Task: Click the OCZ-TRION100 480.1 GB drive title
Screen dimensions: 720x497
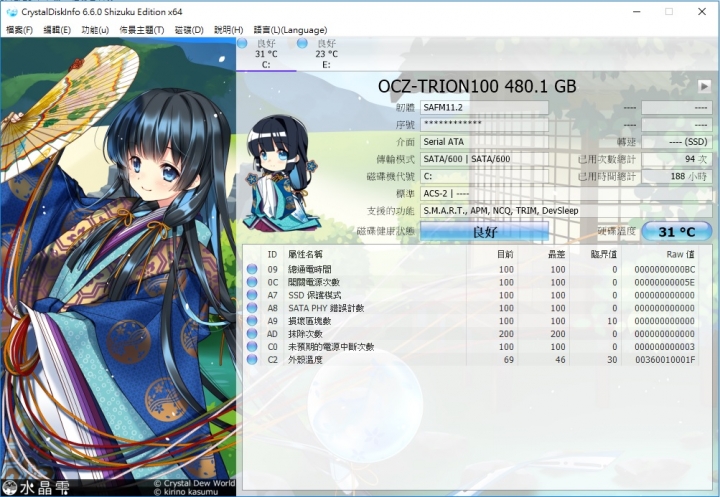Action: pos(477,86)
